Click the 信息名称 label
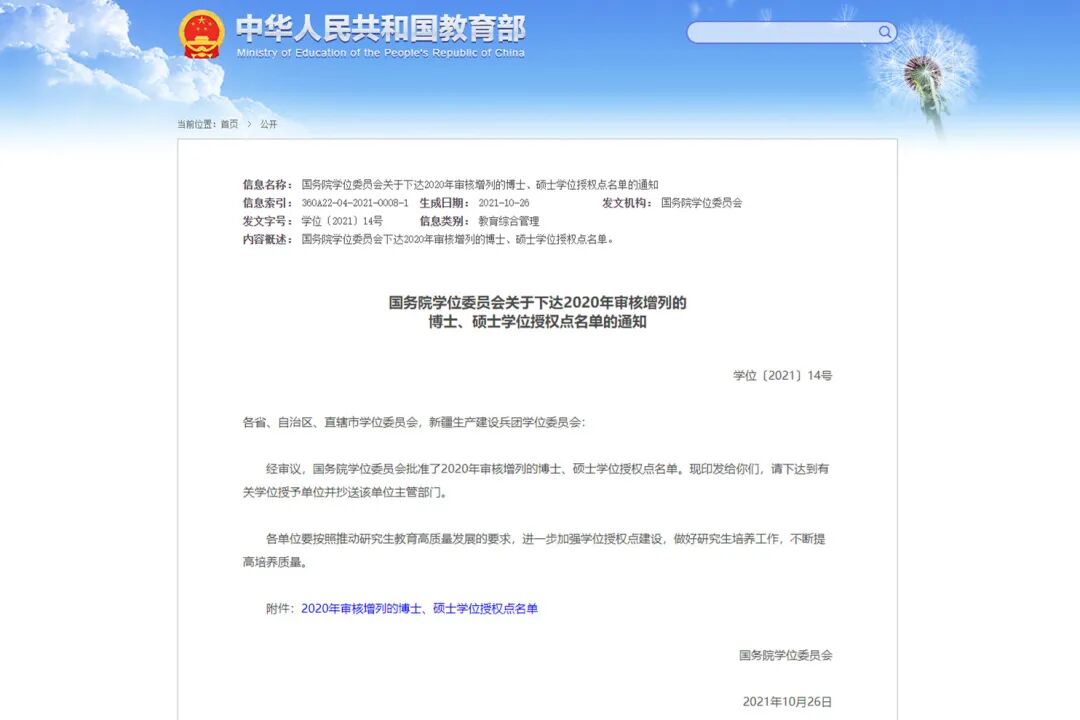Screen dimensions: 1080x720 tap(267, 185)
